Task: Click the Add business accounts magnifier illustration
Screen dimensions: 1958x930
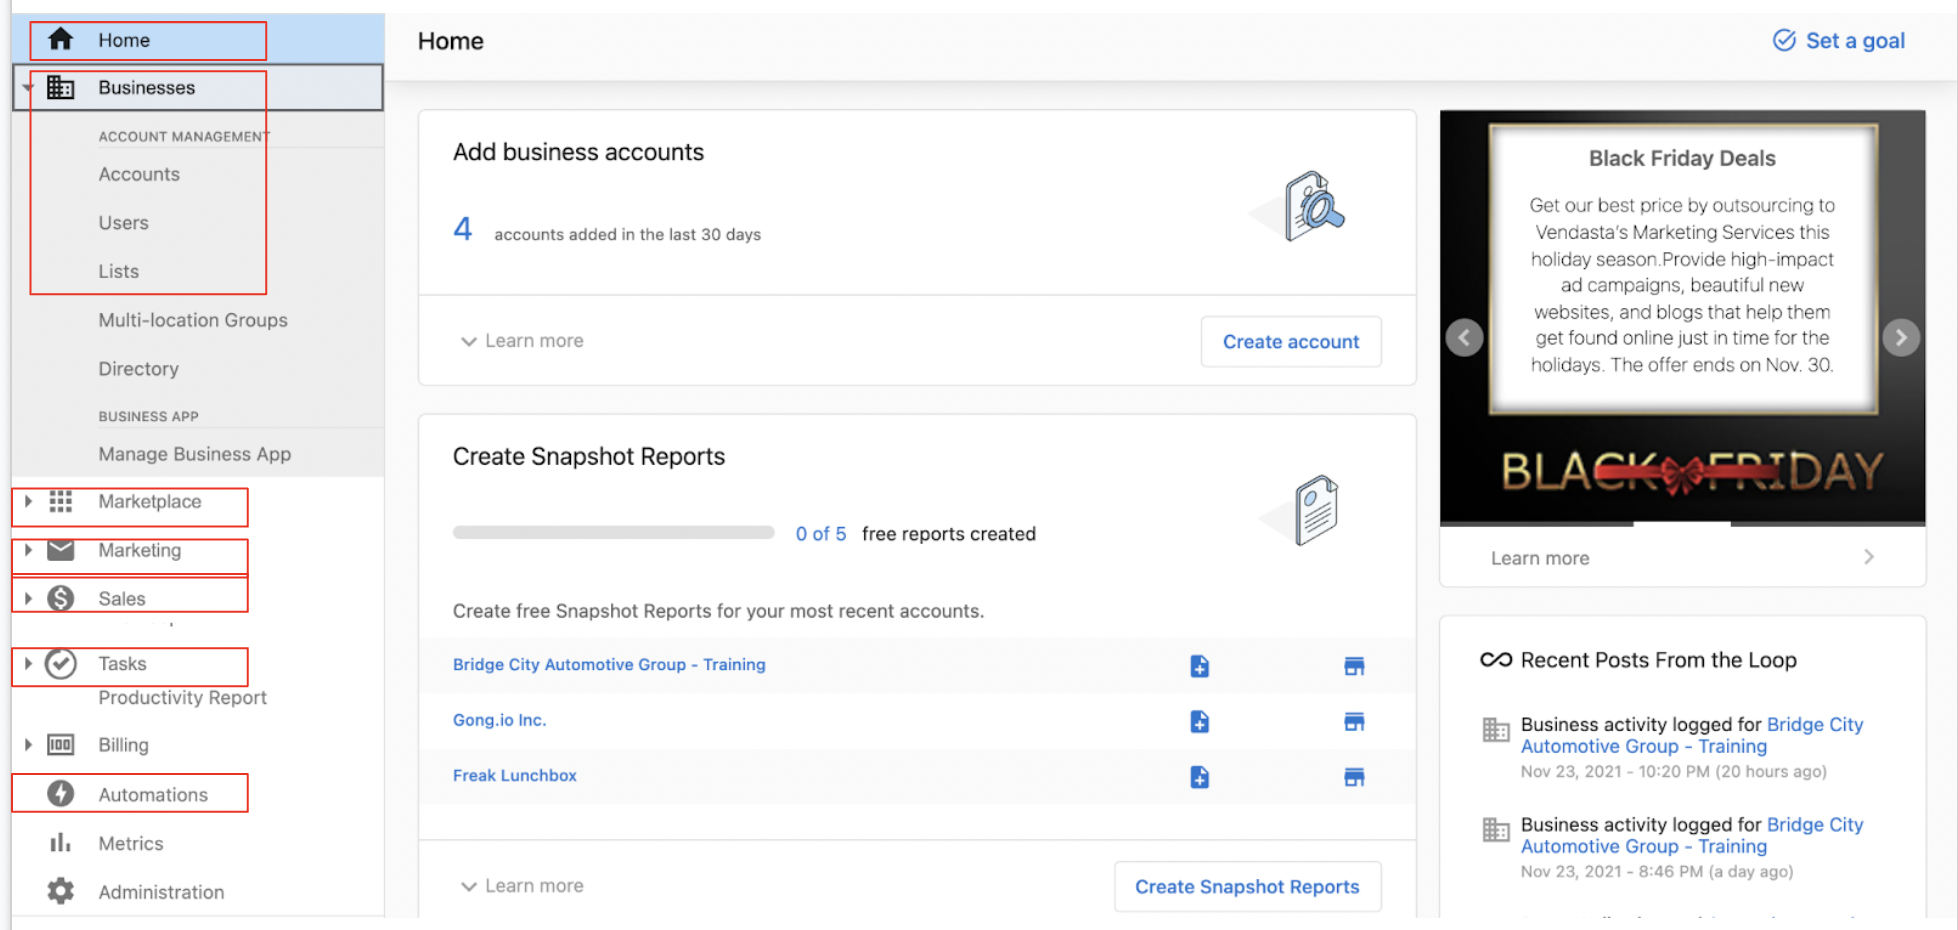Action: (1298, 206)
